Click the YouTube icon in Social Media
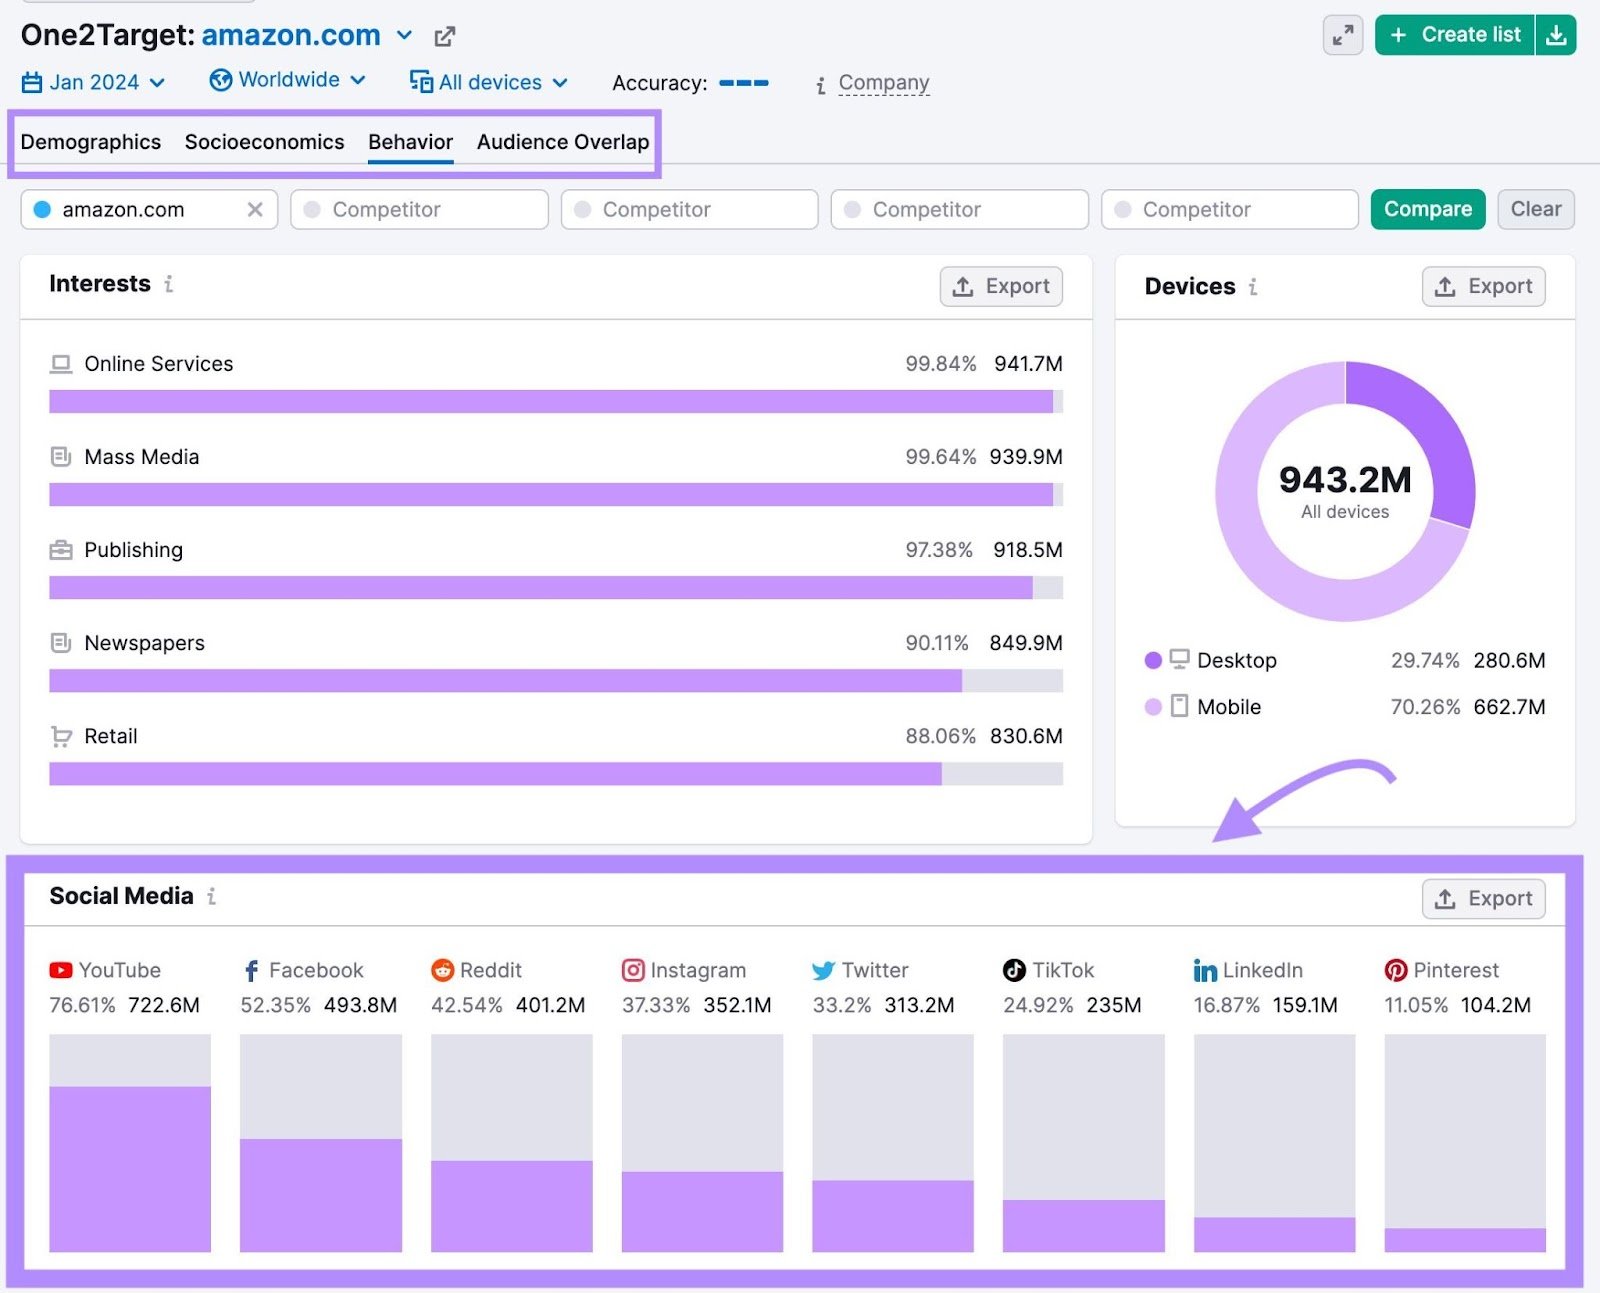Screen dimensions: 1600x1293 pos(59,969)
